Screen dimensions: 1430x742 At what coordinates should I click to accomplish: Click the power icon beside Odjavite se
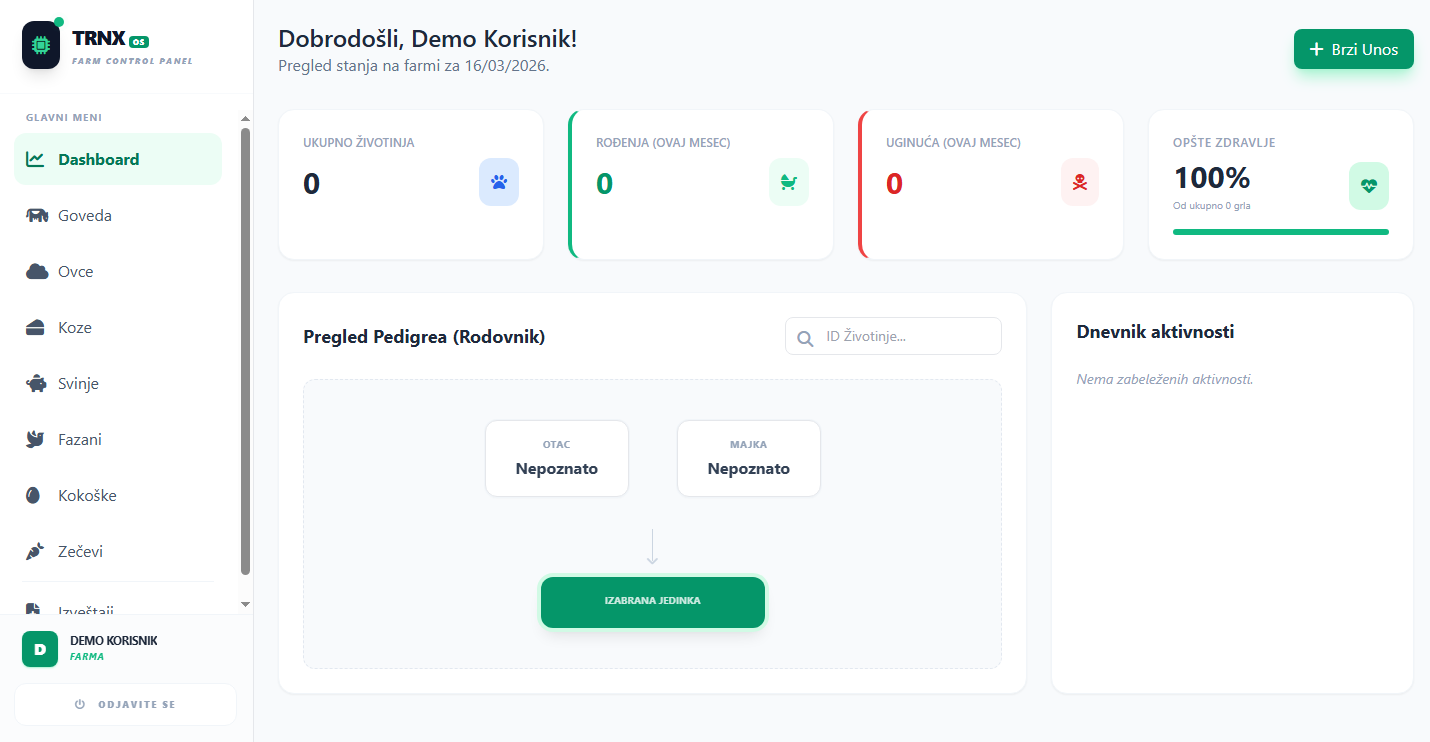(x=80, y=705)
